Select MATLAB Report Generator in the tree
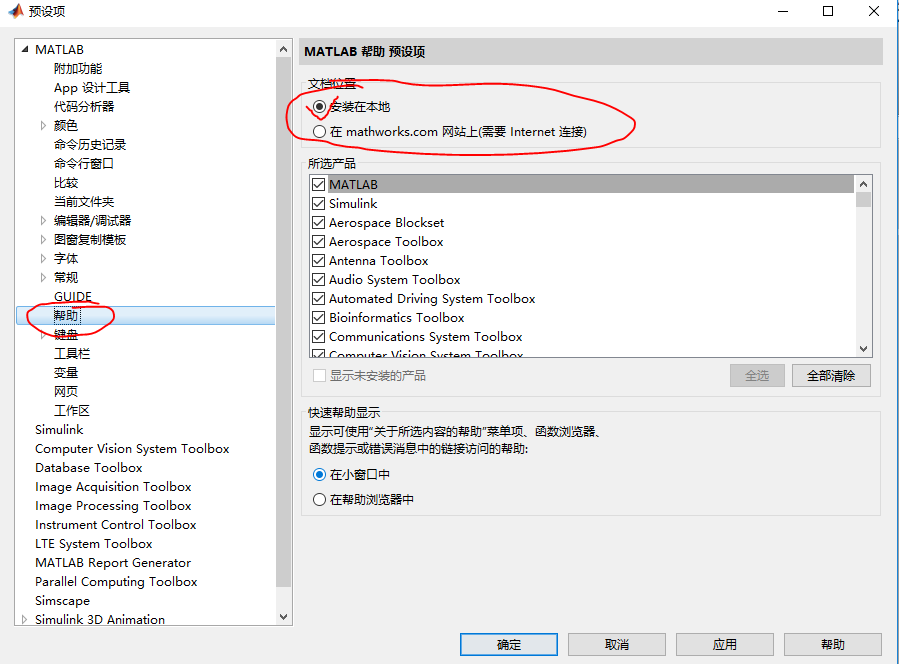The width and height of the screenshot is (899, 664). [x=113, y=563]
